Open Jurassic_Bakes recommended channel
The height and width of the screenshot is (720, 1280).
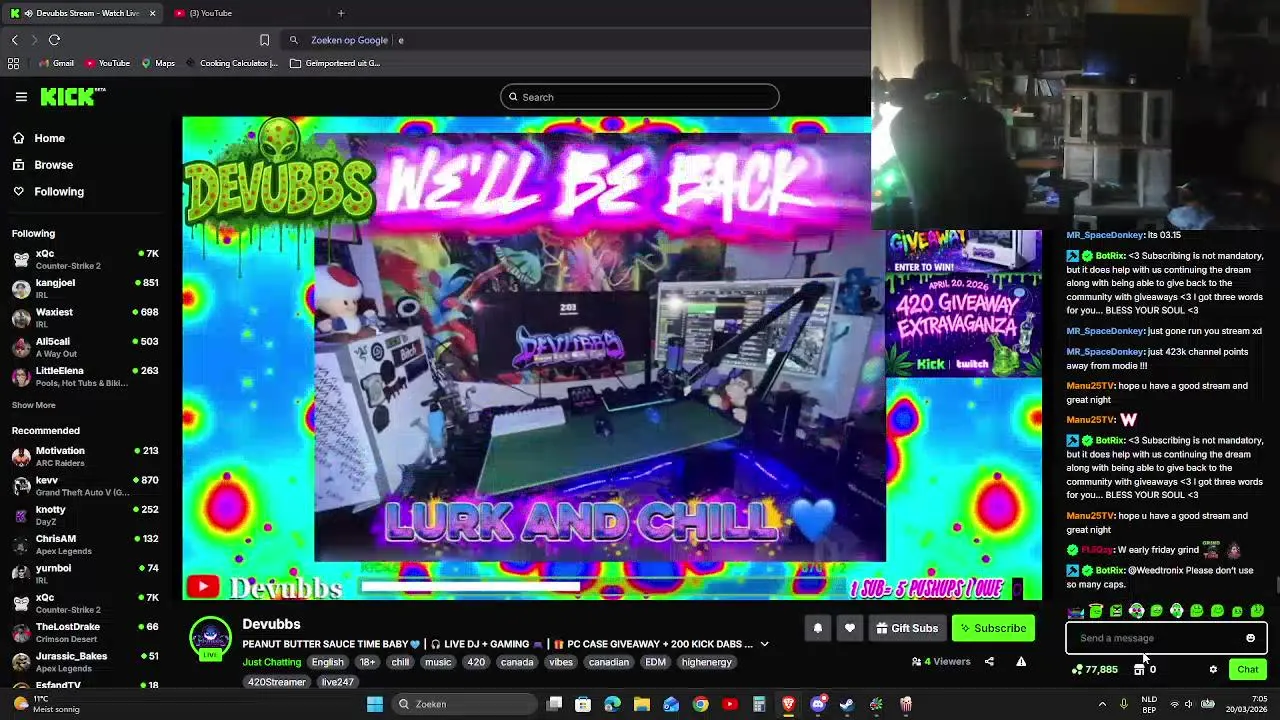[85, 662]
